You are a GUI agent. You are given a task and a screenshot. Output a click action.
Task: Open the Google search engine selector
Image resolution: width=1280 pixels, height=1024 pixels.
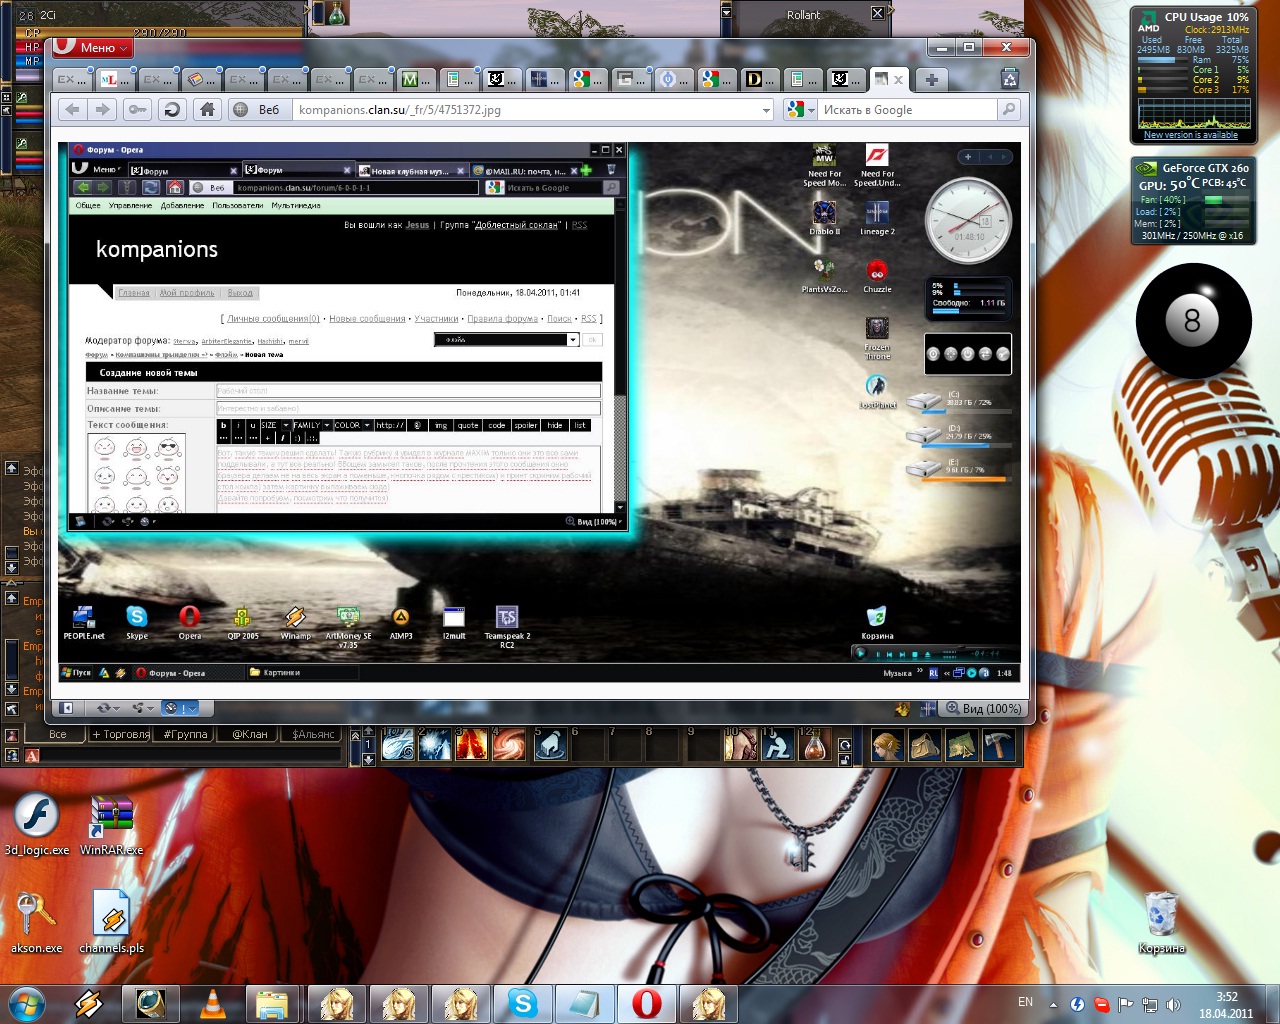pos(801,109)
